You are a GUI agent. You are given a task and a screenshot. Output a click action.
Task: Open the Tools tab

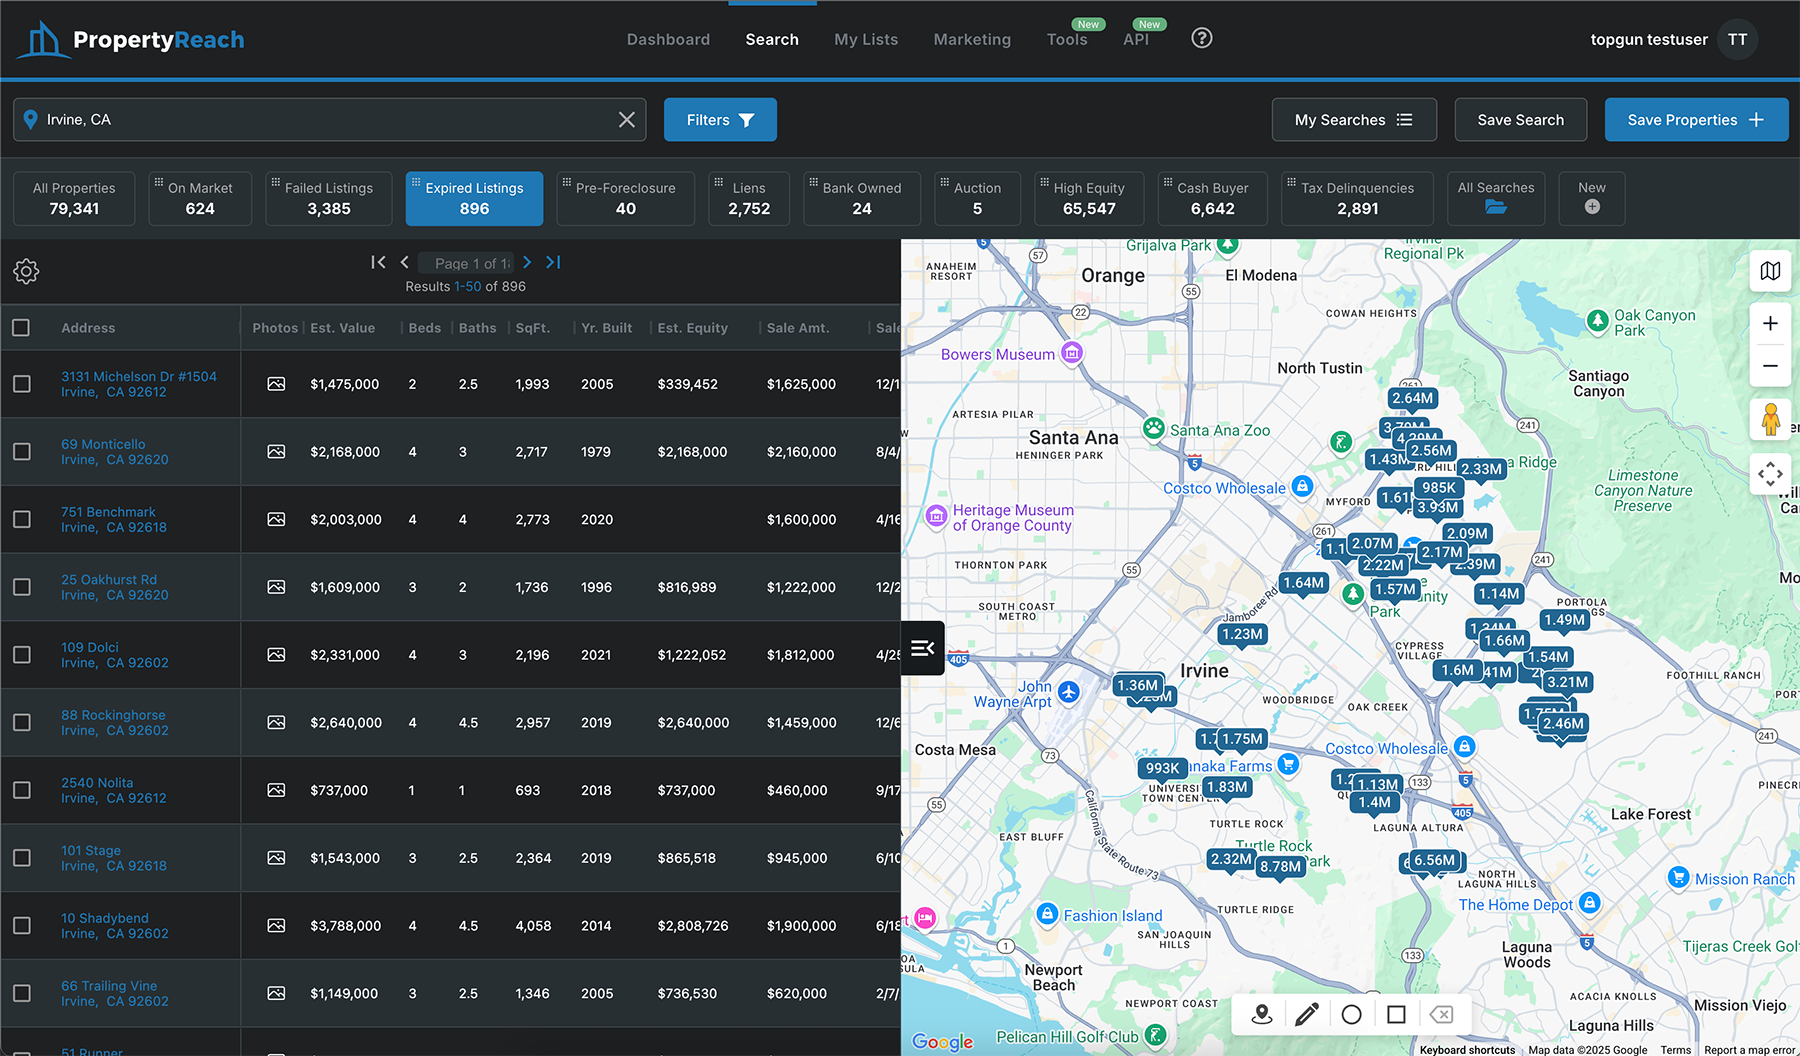click(x=1067, y=40)
